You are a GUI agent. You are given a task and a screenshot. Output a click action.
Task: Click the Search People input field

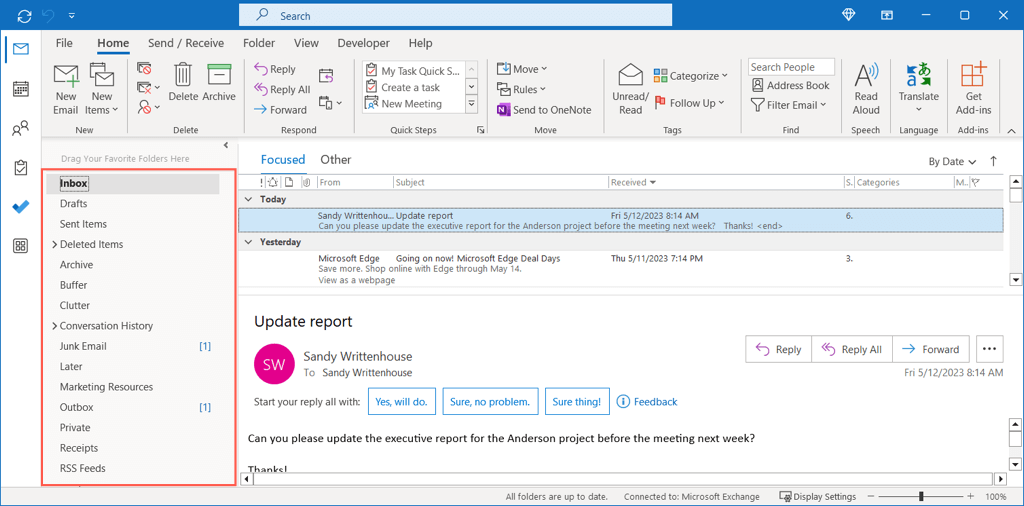pyautogui.click(x=791, y=67)
